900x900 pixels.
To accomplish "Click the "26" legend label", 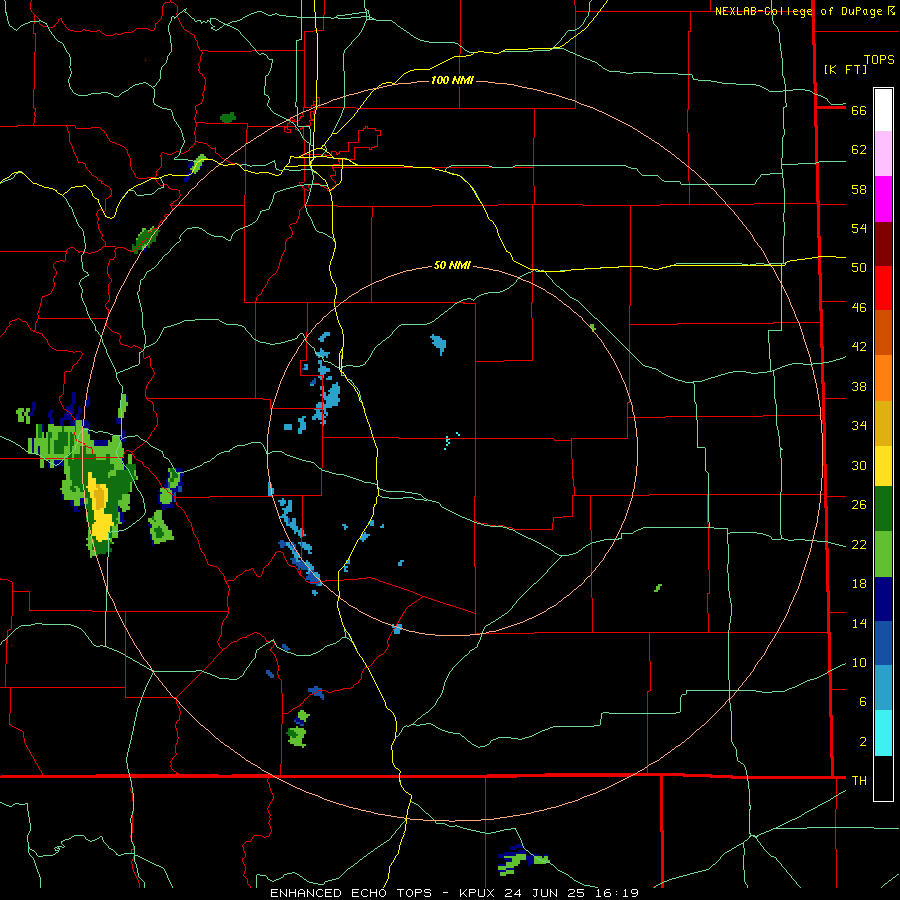I will click(859, 505).
